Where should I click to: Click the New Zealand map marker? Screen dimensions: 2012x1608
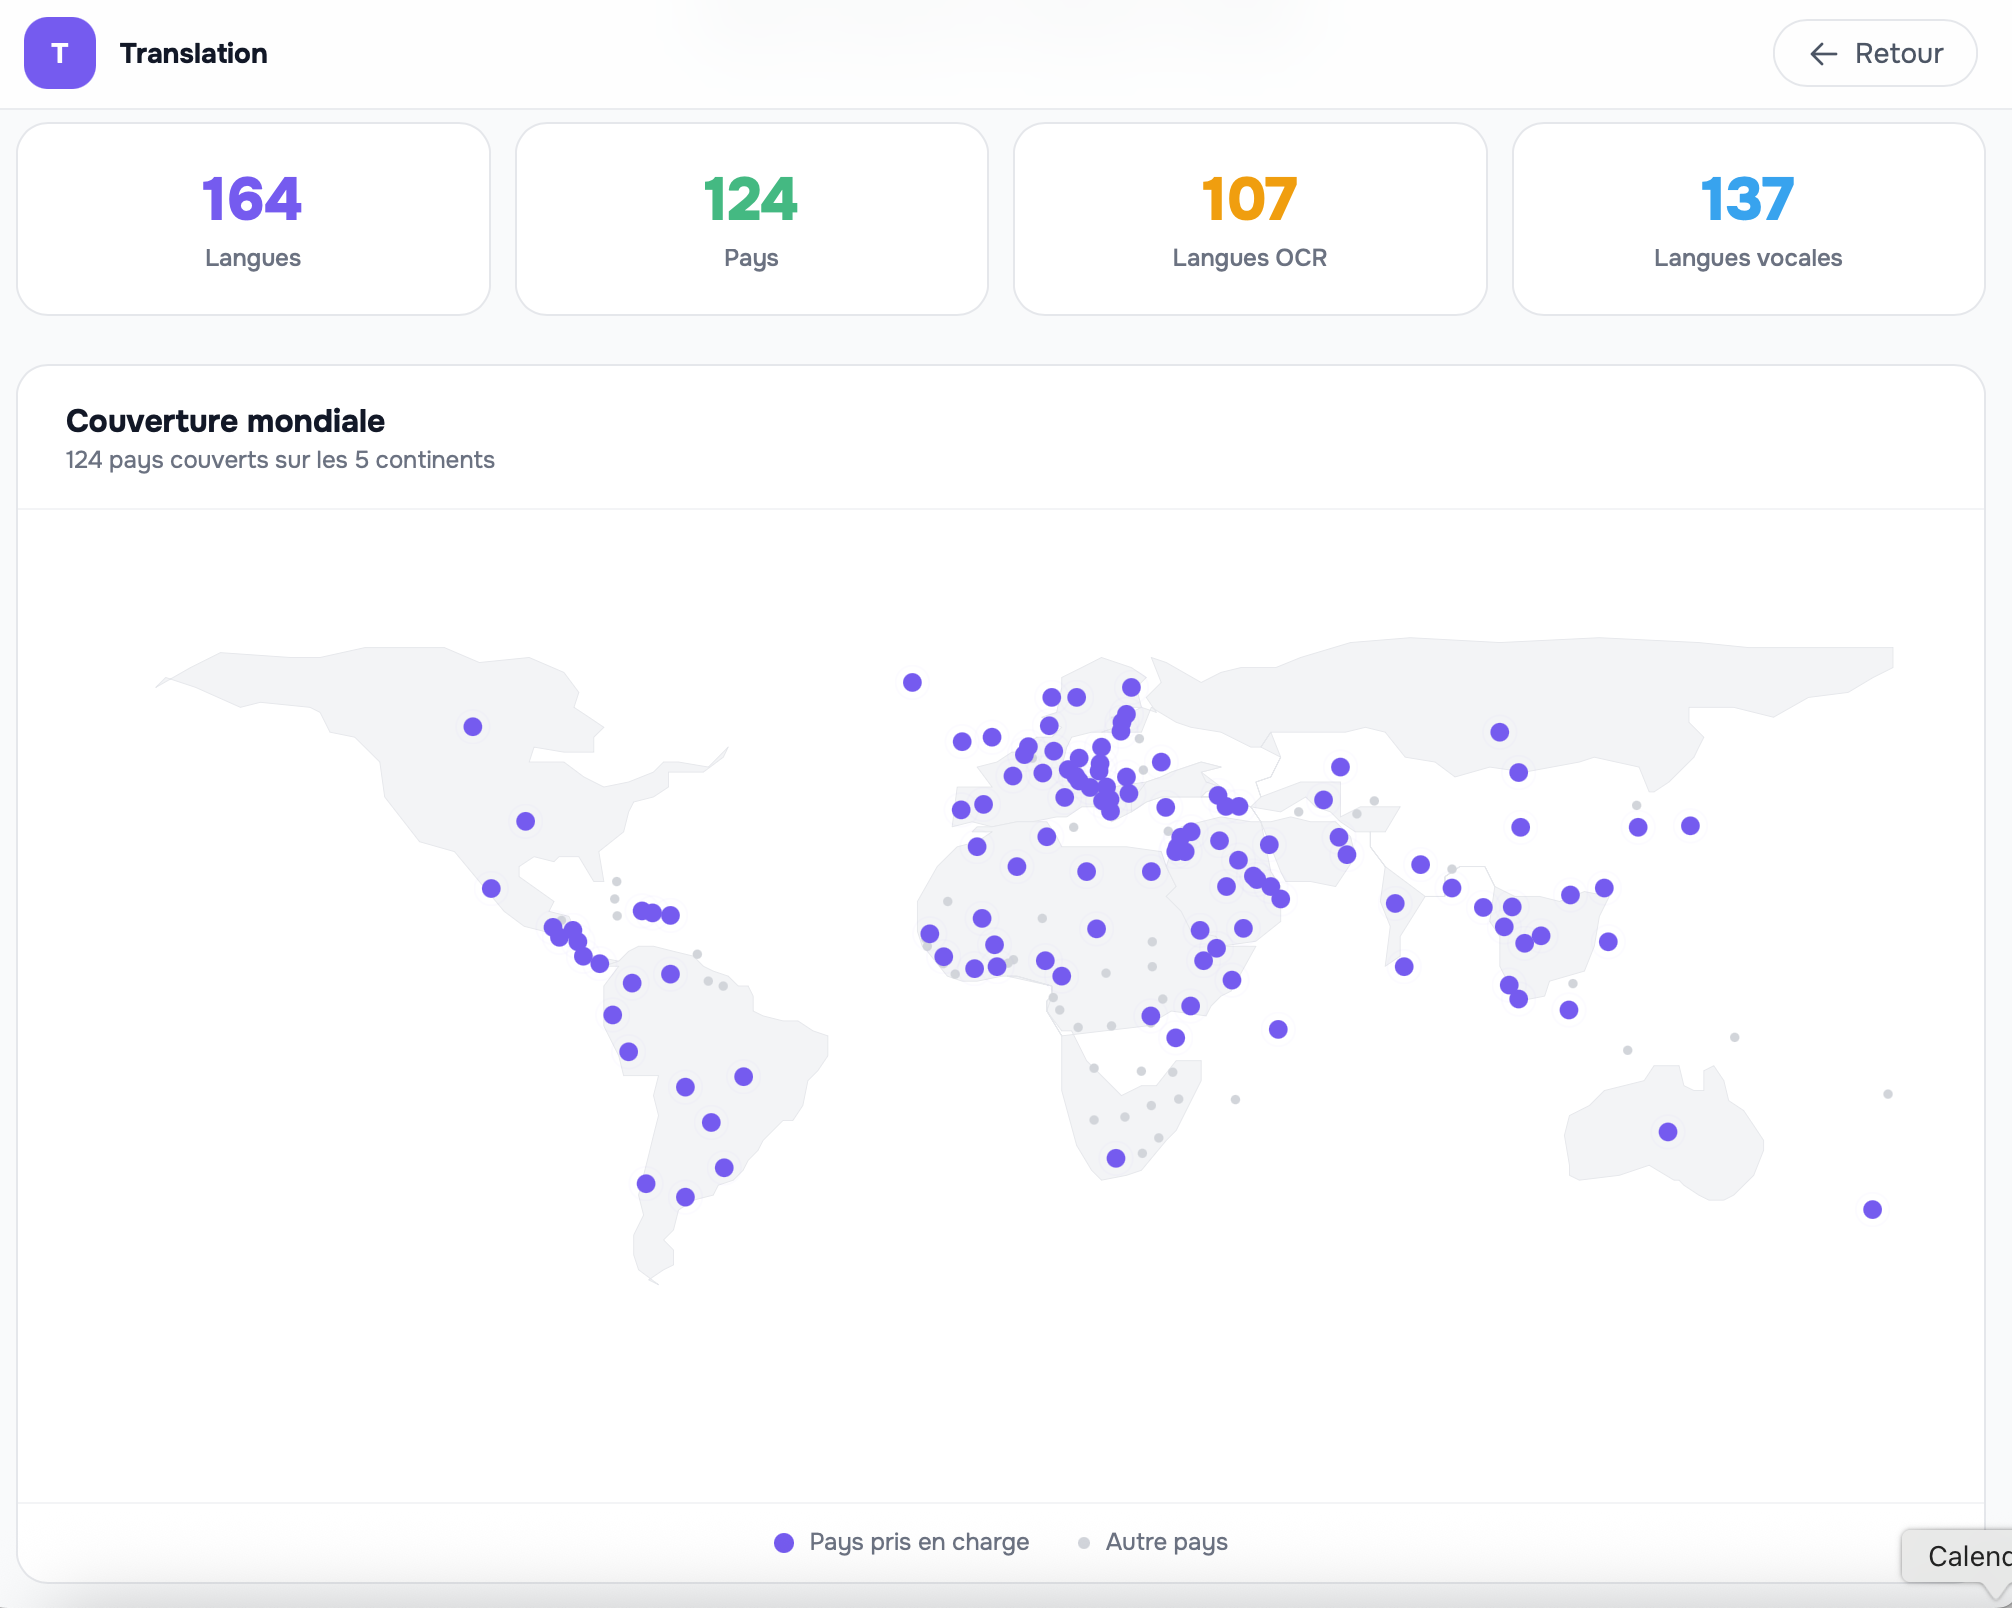coord(1873,1210)
